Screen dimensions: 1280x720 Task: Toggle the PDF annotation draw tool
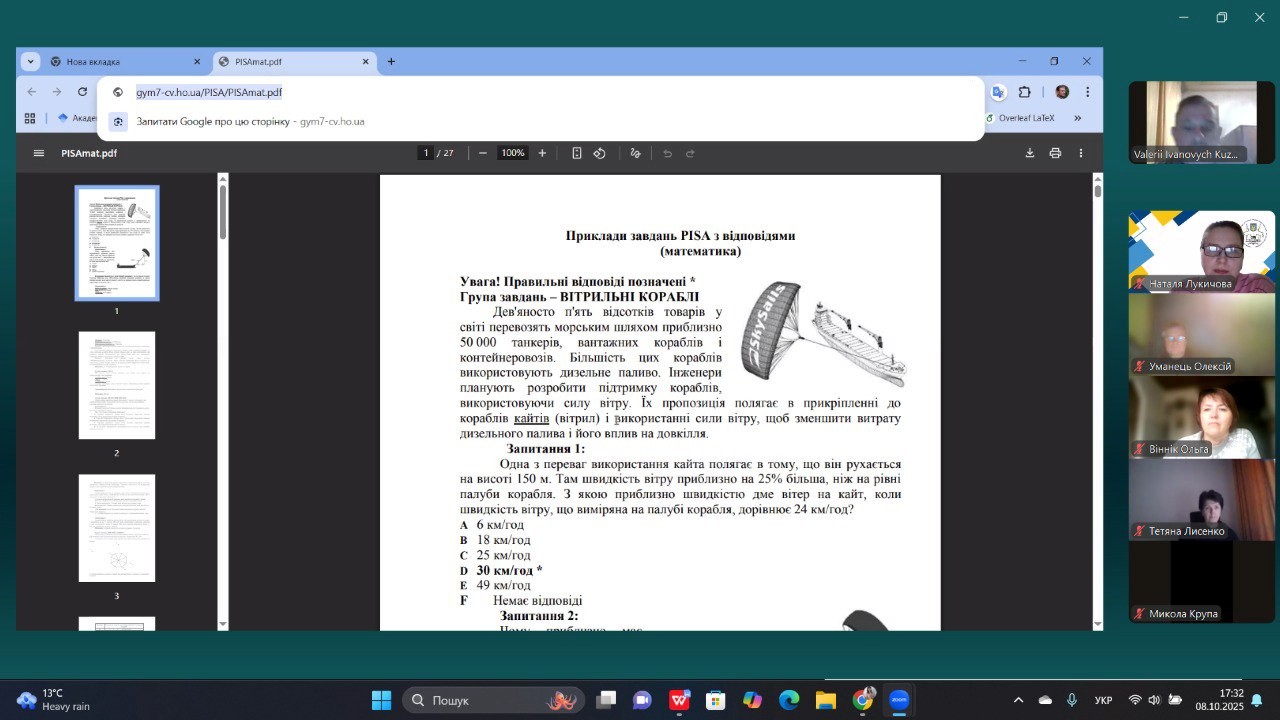(635, 153)
